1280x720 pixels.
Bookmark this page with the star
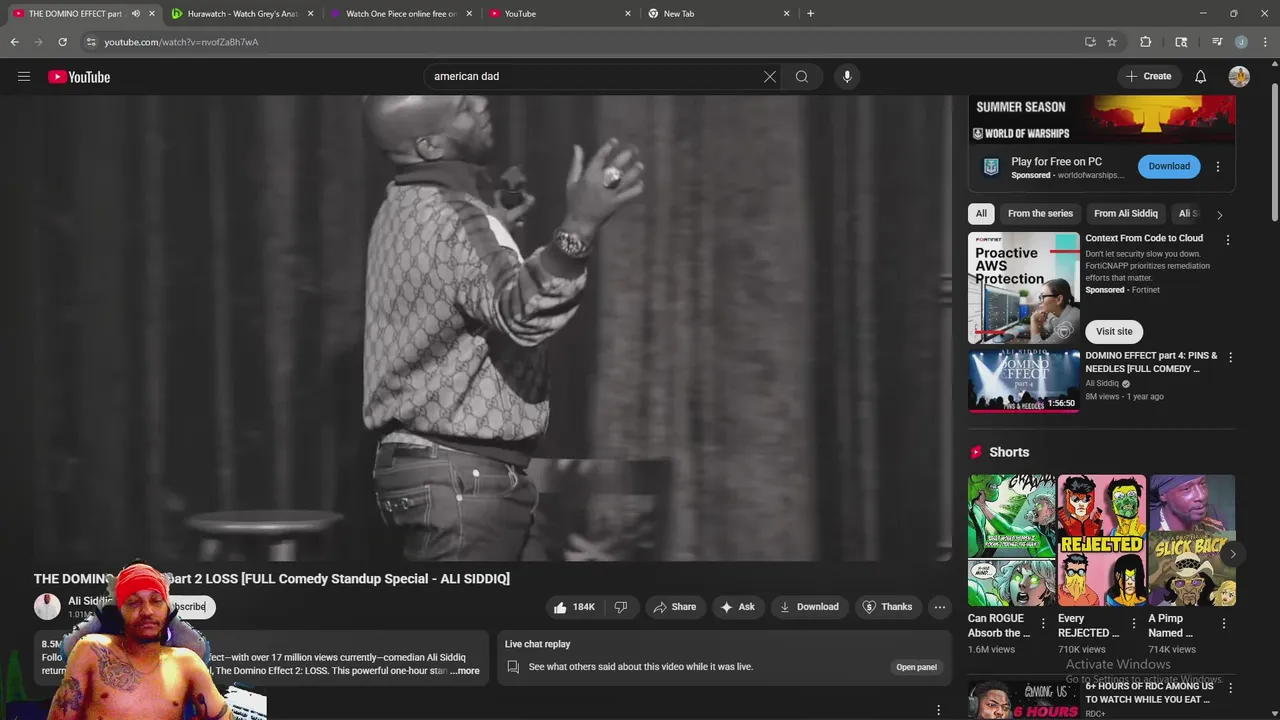(1112, 42)
